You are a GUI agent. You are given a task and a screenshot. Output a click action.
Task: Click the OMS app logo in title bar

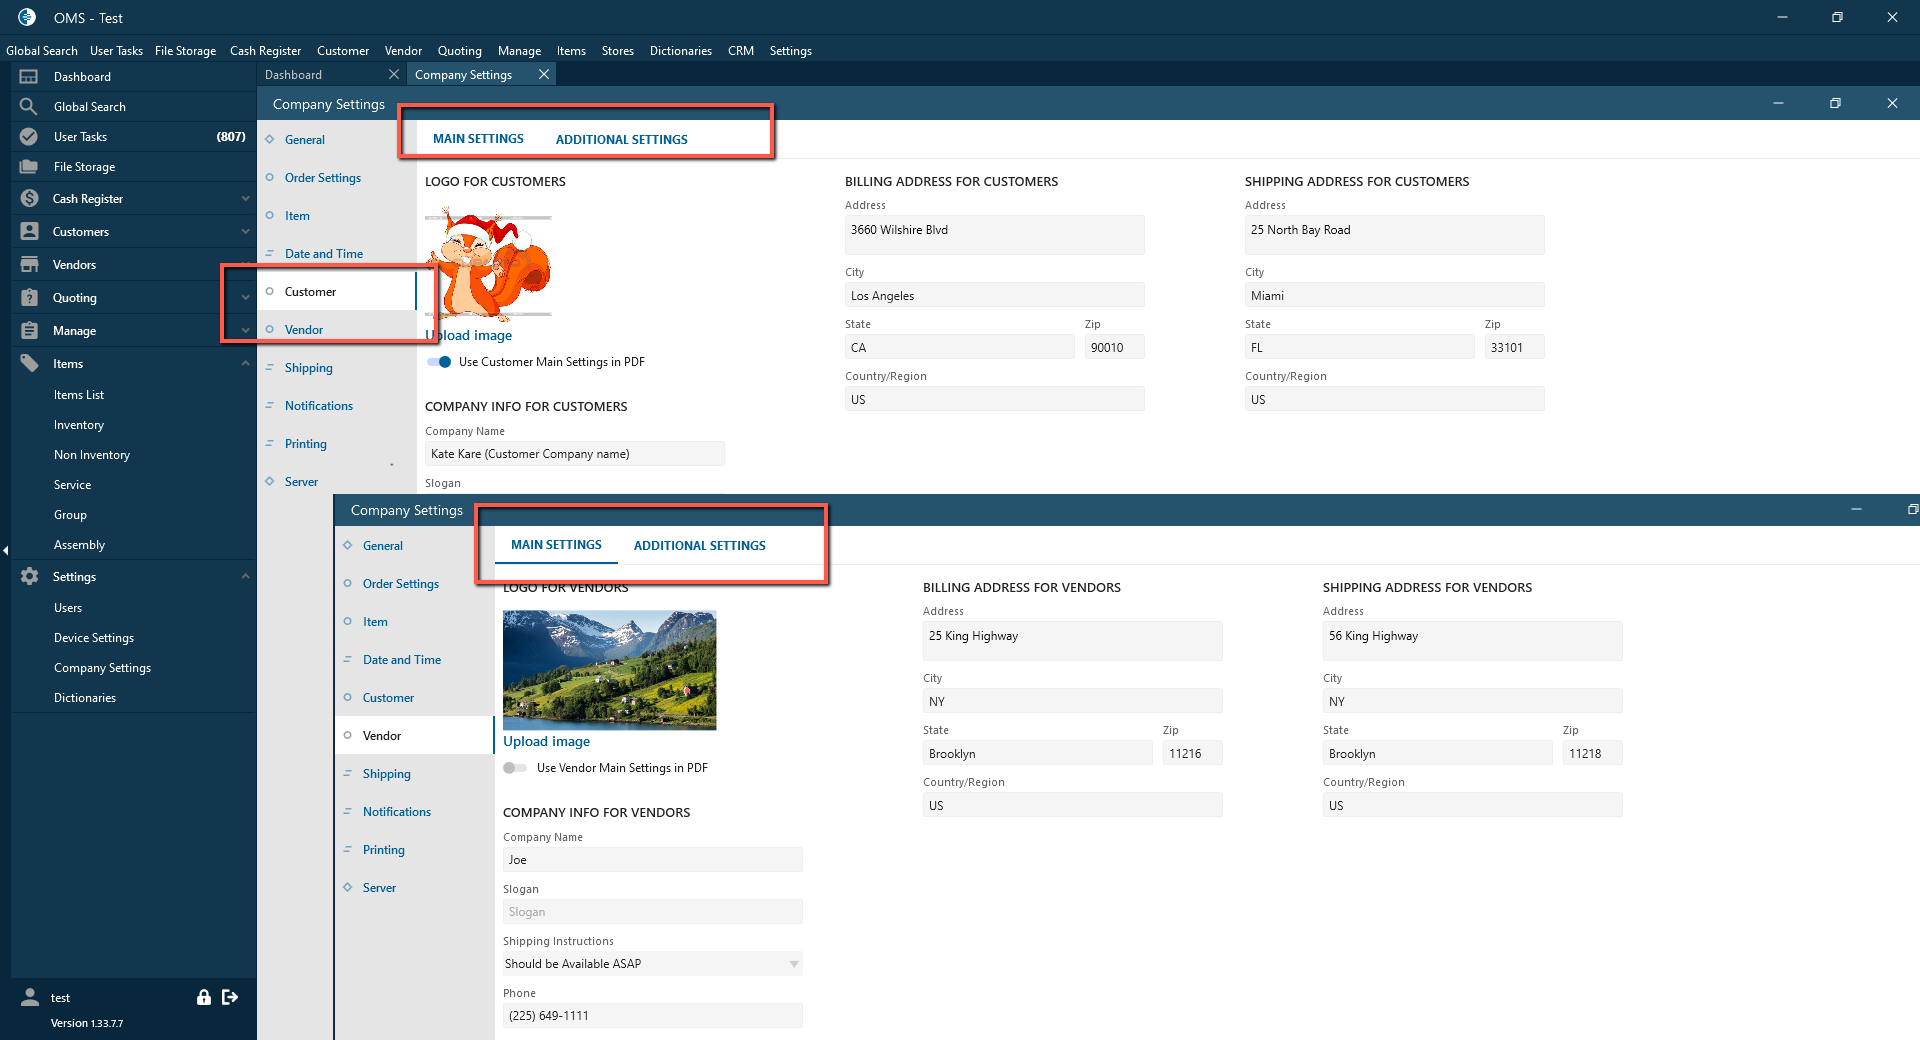[x=27, y=17]
